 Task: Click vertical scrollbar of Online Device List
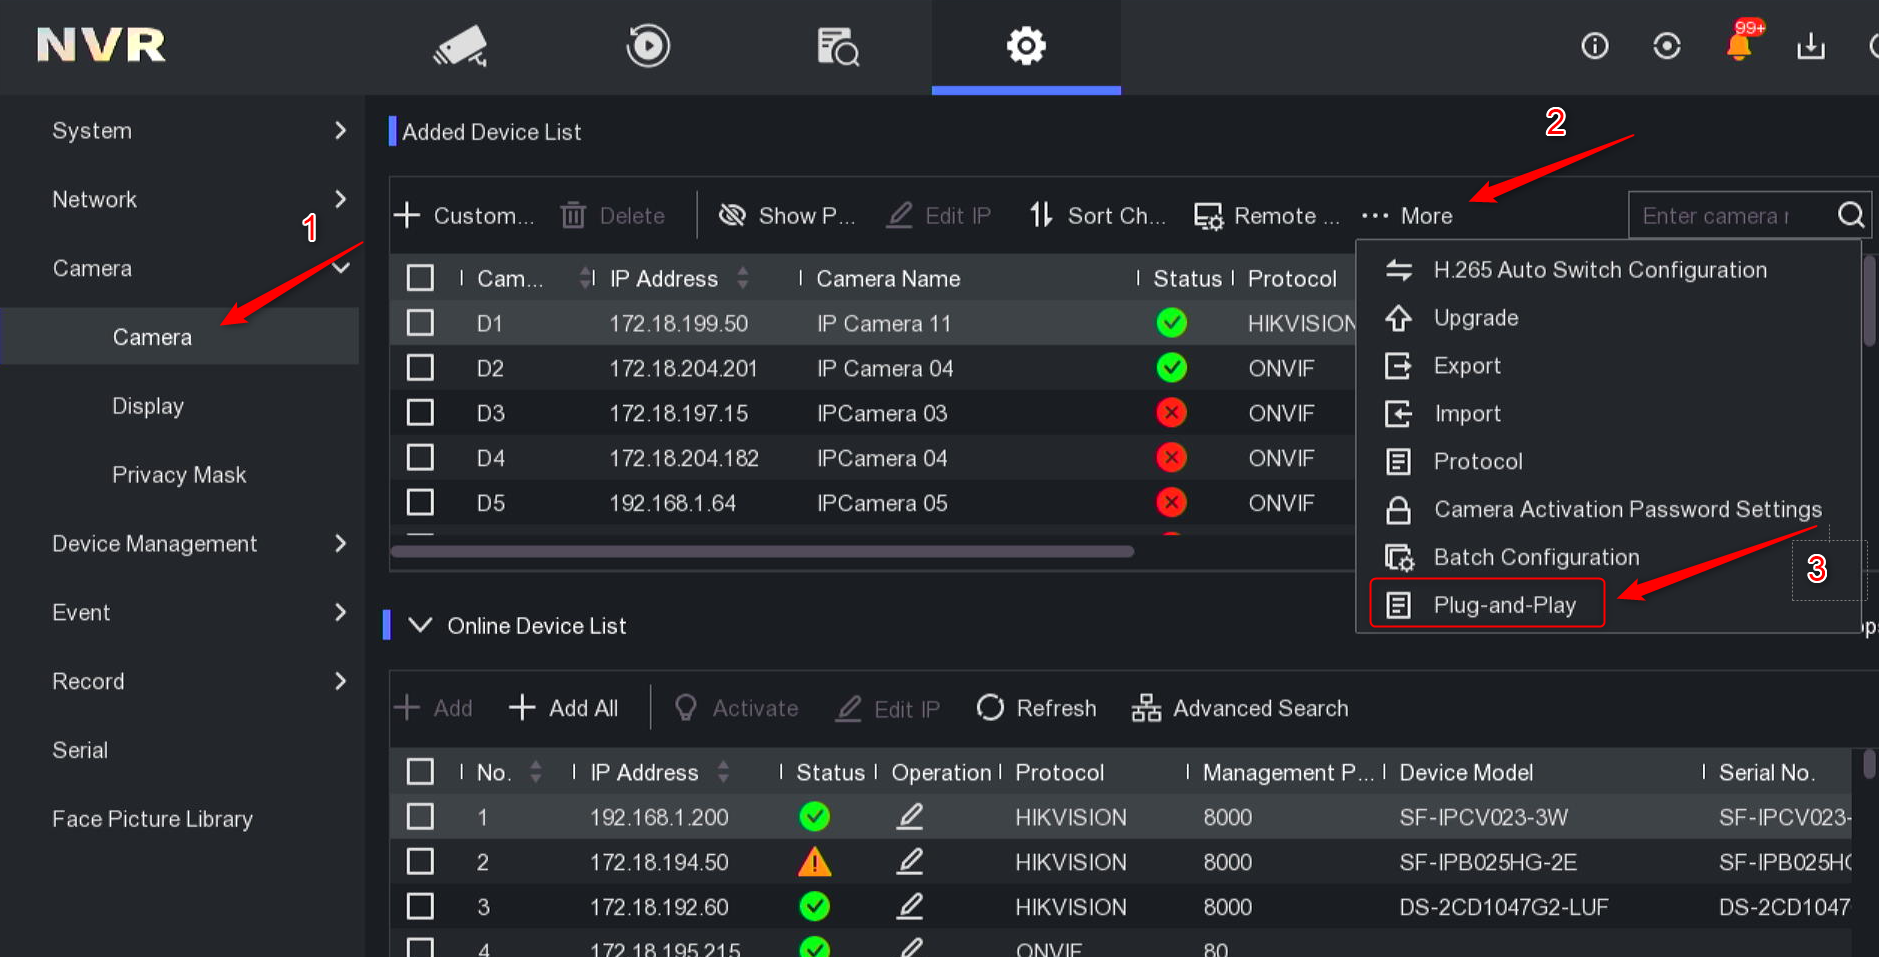click(x=1869, y=764)
